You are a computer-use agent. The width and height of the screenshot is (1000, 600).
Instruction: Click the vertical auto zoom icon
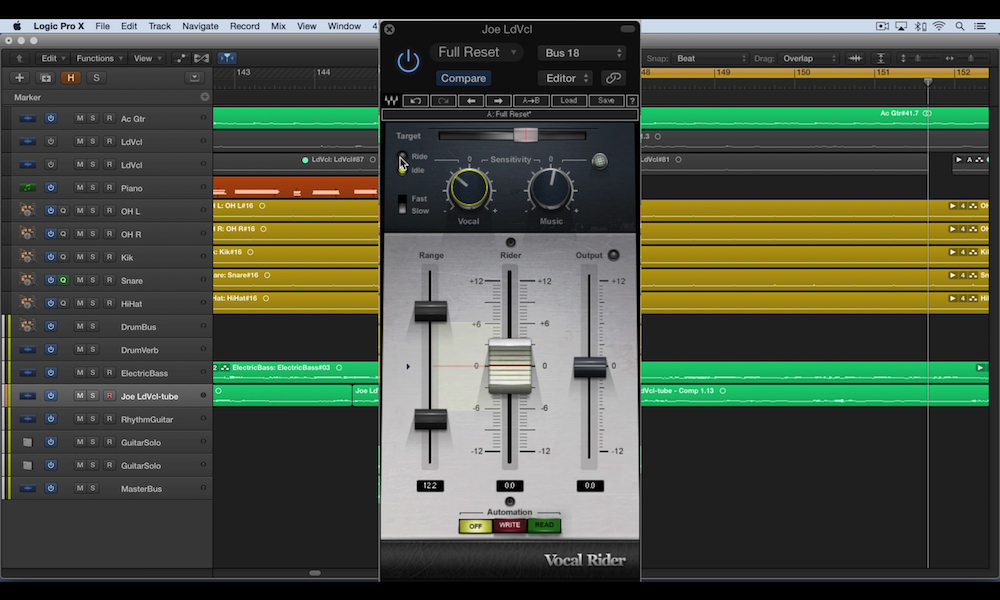[x=880, y=58]
